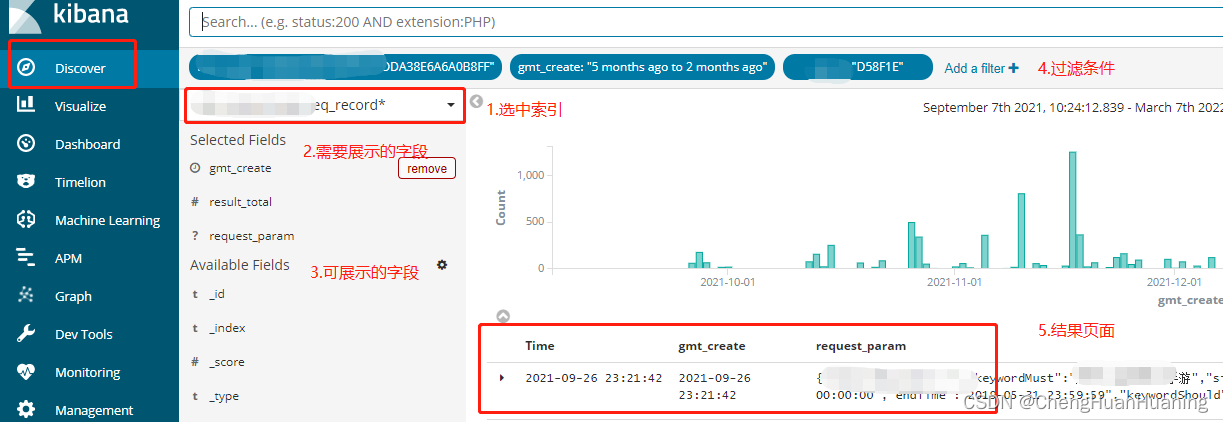This screenshot has height=422, width=1223.
Task: Open the index pattern dropdown
Action: coord(324,105)
